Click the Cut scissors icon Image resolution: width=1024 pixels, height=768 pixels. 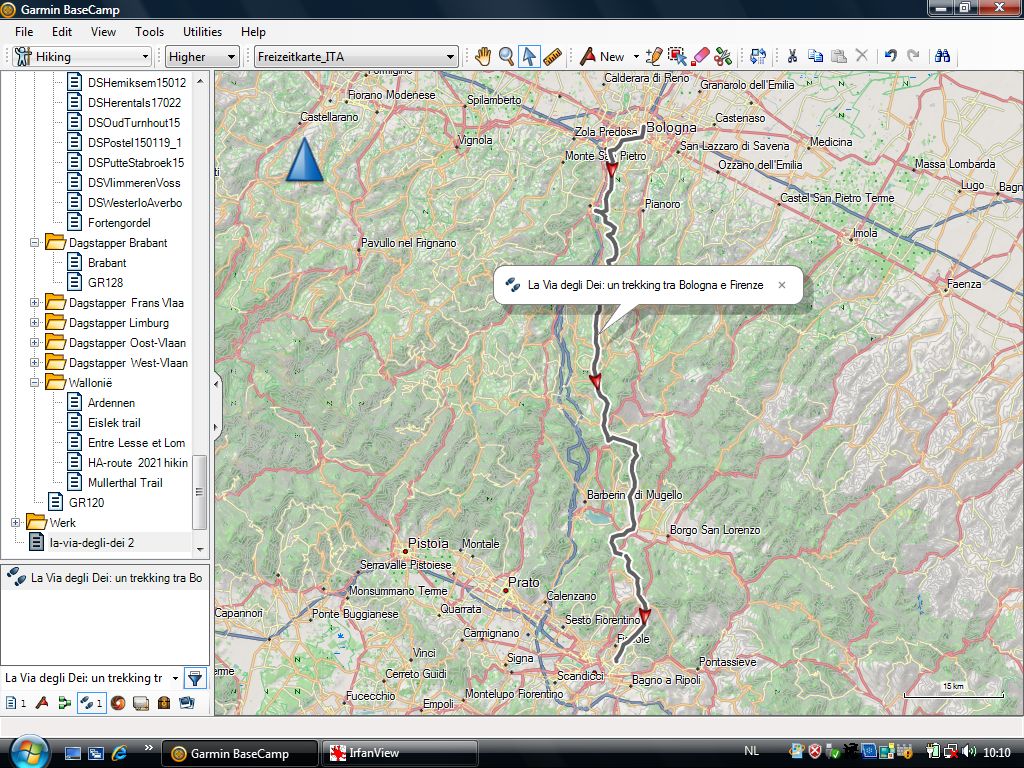click(792, 57)
